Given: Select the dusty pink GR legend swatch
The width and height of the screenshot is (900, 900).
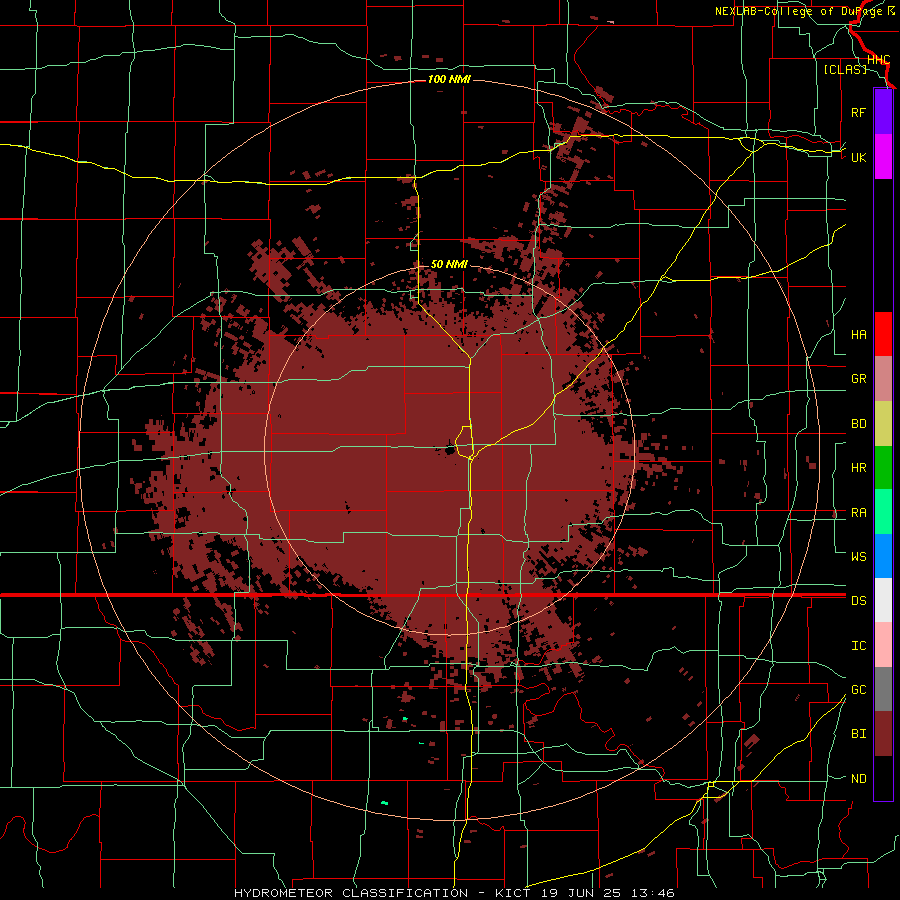Looking at the screenshot, I should pos(883,379).
